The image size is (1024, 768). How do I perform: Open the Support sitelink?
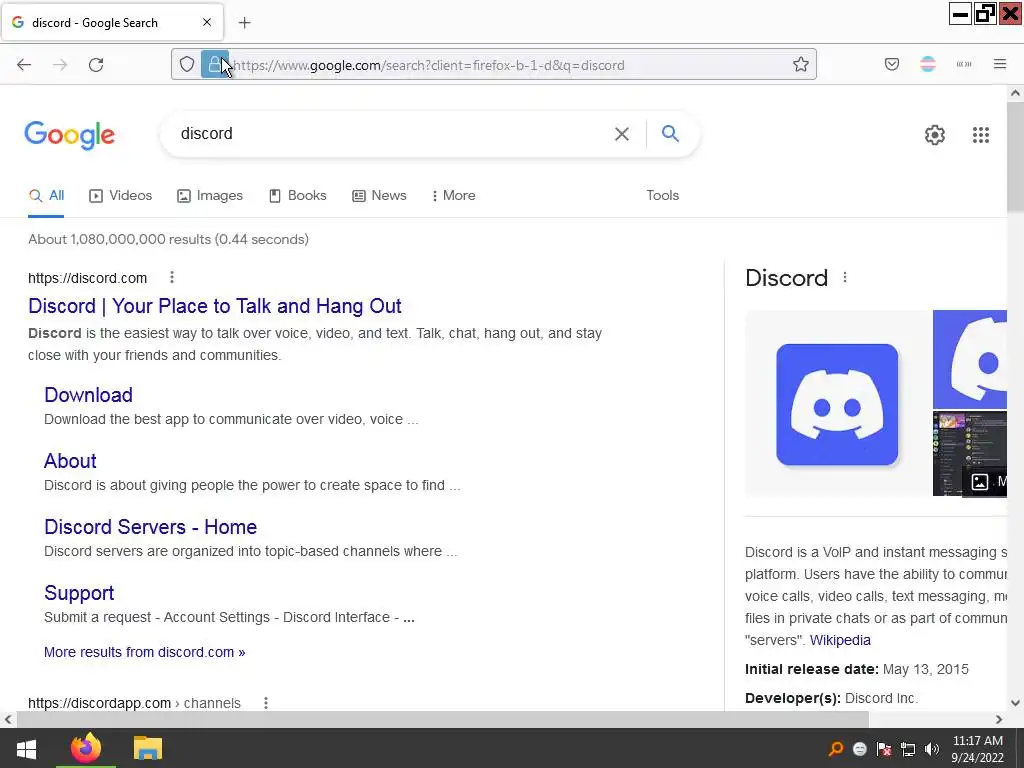point(79,592)
